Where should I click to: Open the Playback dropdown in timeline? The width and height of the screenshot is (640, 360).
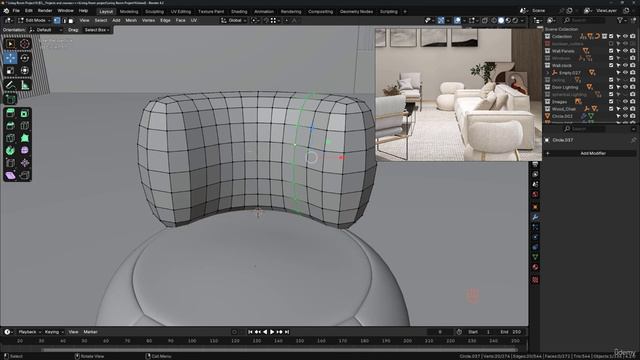pos(30,332)
